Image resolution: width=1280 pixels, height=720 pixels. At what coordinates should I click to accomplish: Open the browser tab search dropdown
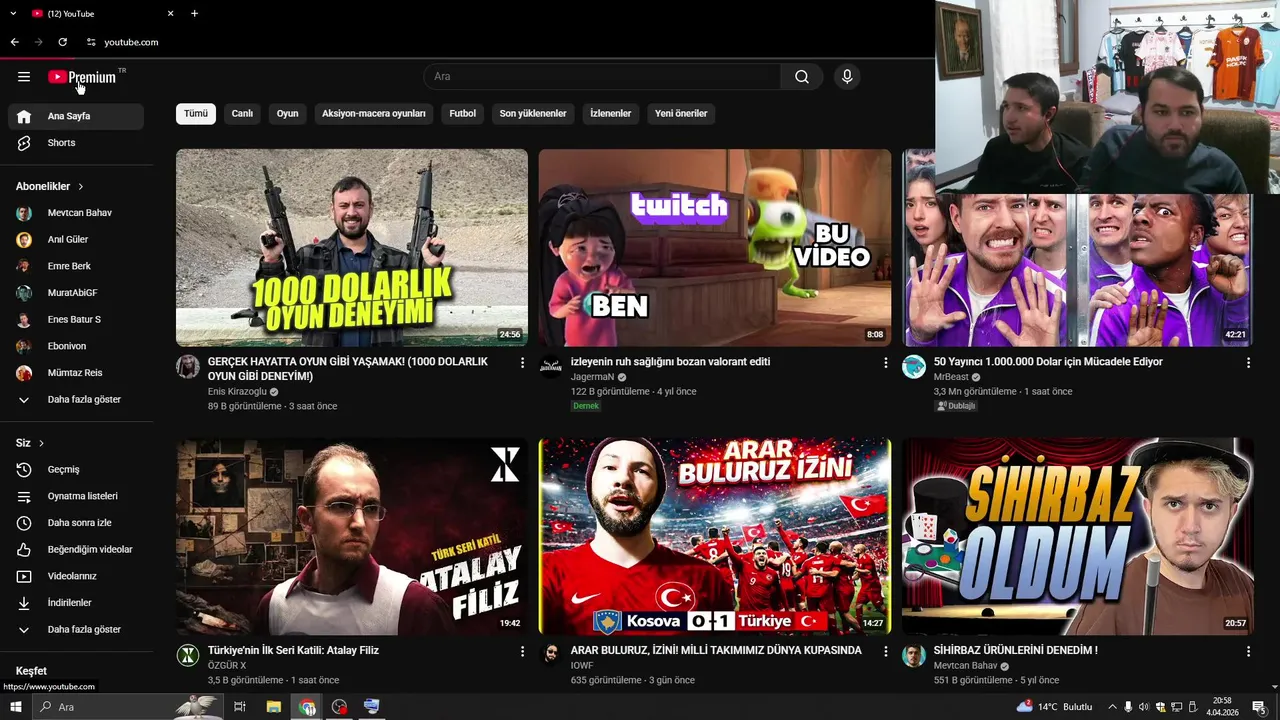point(13,13)
